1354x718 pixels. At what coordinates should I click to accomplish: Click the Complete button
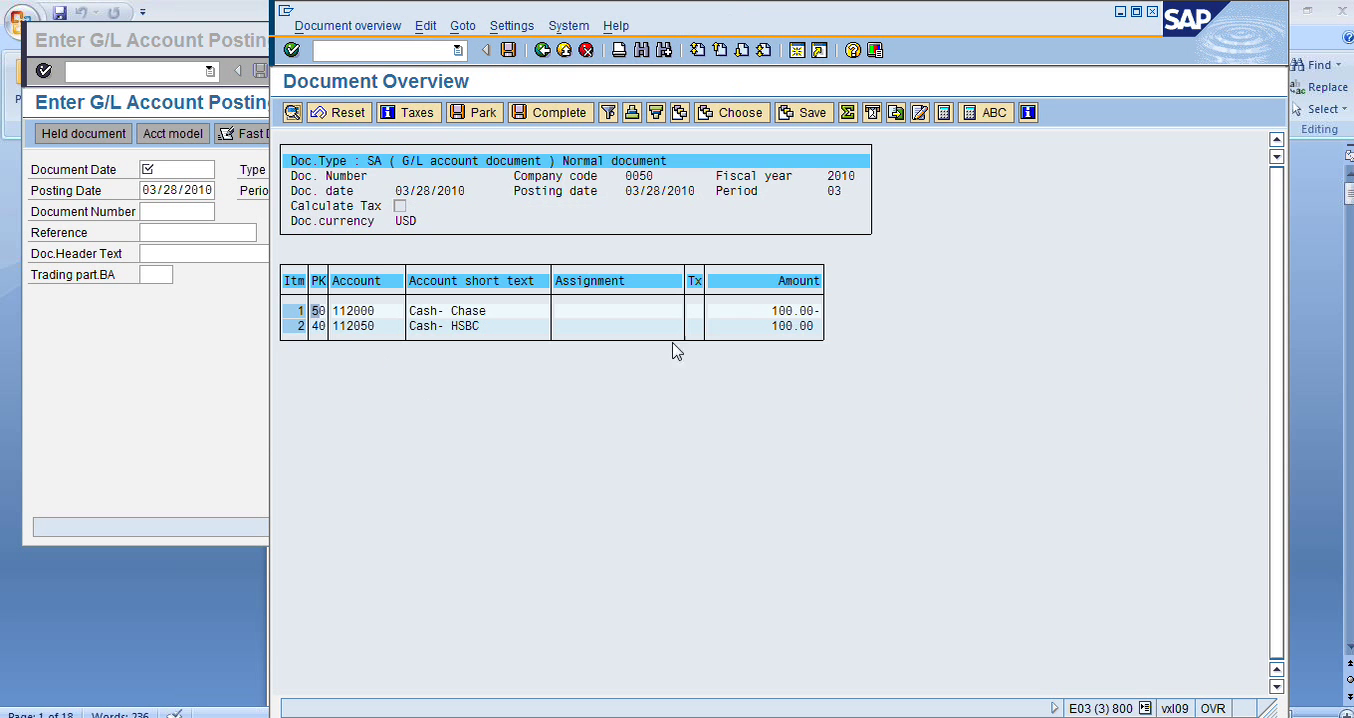coord(550,113)
